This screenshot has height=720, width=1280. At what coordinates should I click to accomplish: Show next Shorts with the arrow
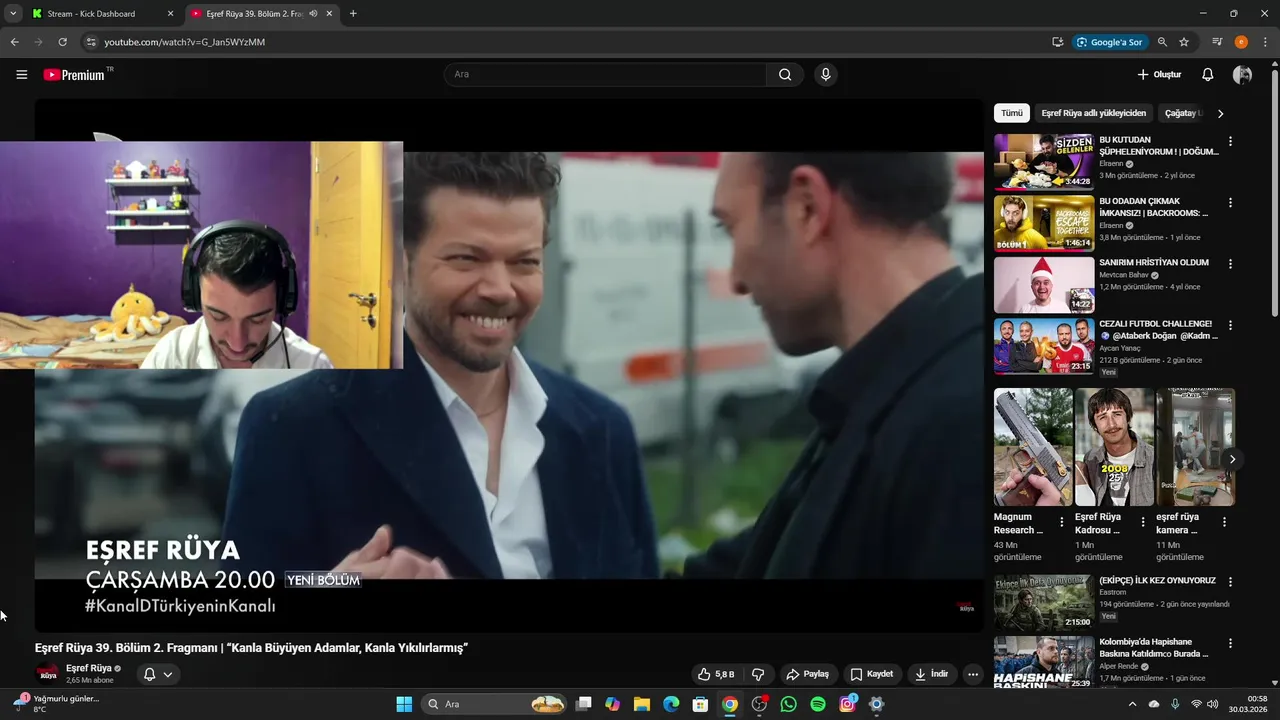[1233, 459]
